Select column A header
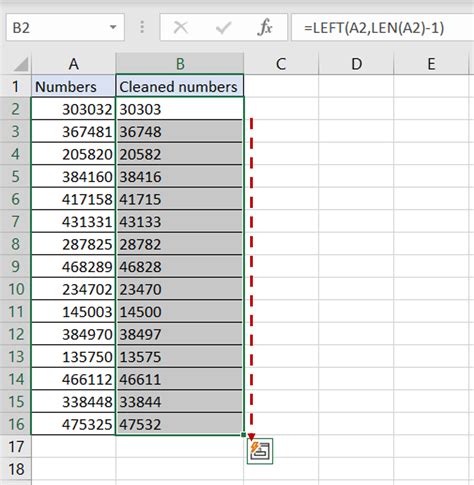Viewport: 474px width, 485px height. (x=73, y=64)
